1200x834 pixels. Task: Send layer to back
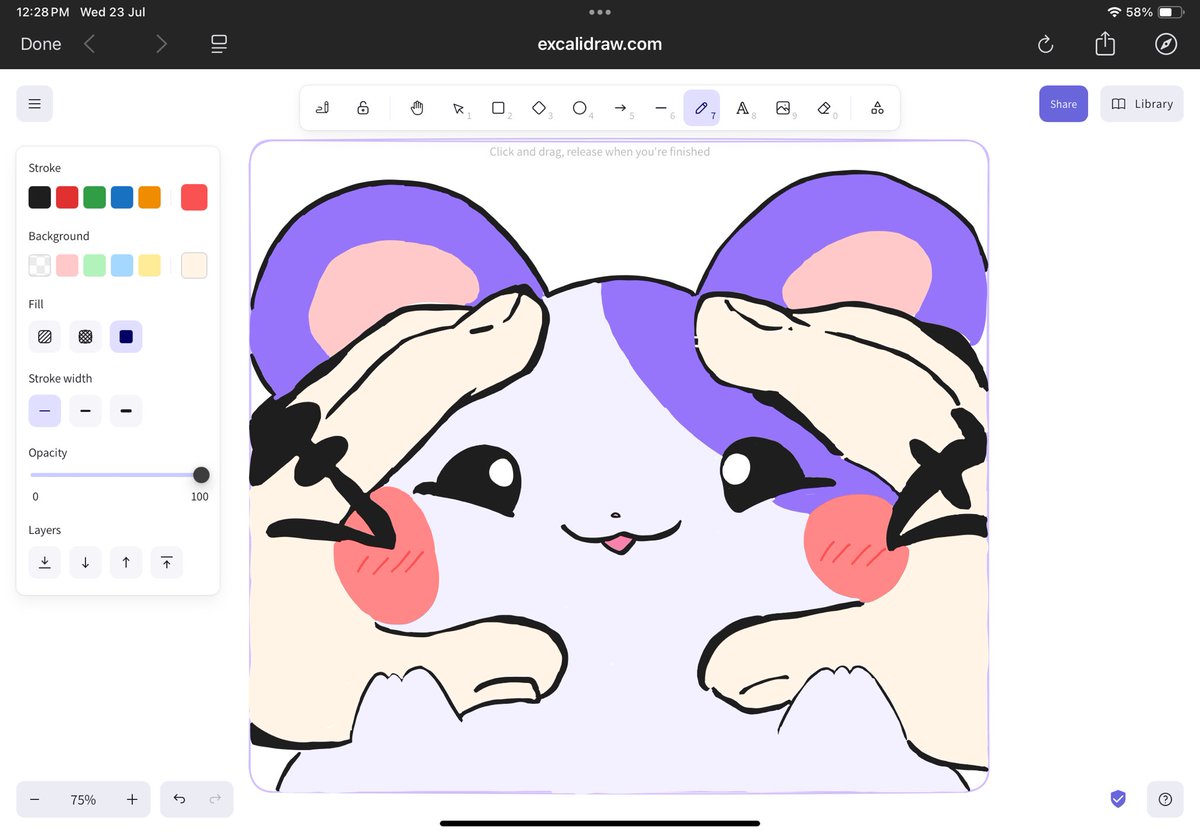pyautogui.click(x=45, y=563)
